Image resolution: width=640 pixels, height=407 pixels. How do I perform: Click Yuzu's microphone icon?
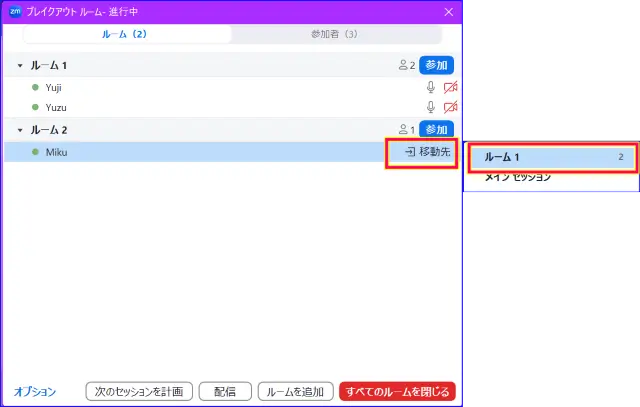coord(431,107)
